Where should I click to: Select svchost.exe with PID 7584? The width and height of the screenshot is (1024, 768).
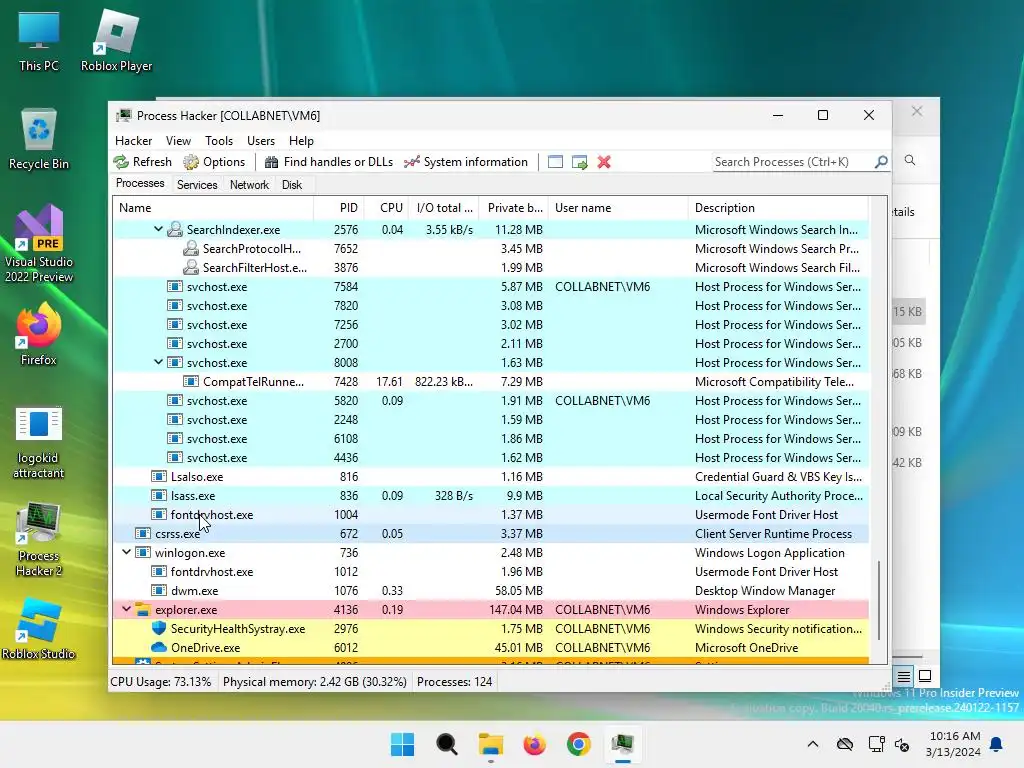[491, 287]
